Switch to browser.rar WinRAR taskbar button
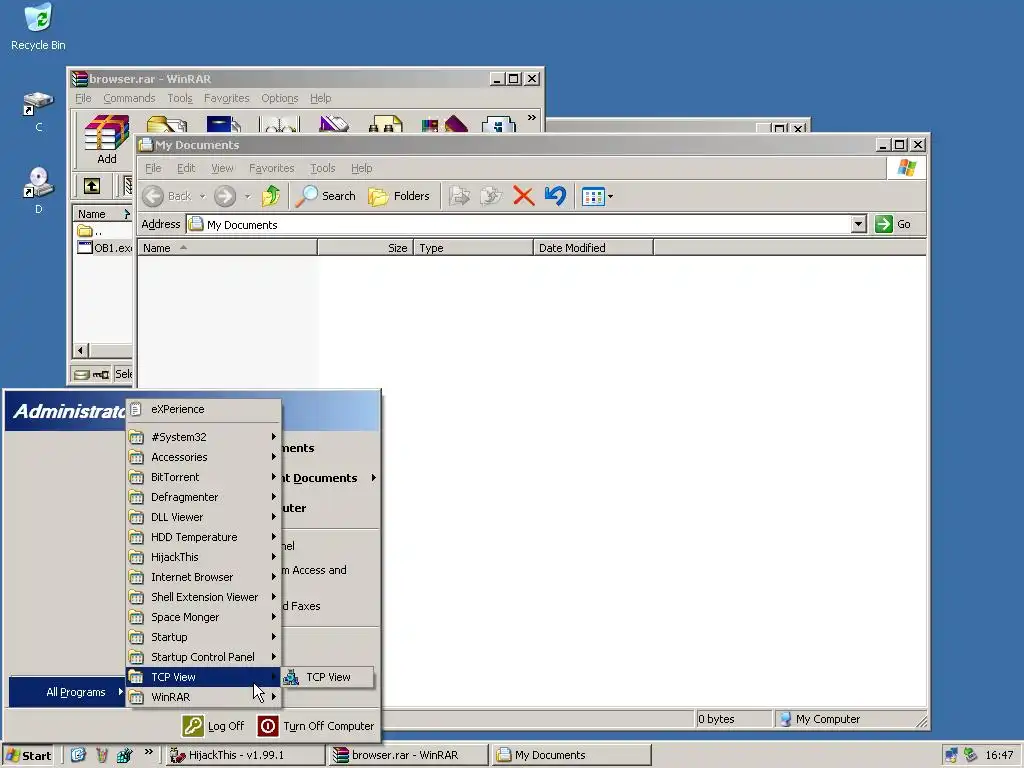The height and width of the screenshot is (768, 1024). [x=409, y=756]
